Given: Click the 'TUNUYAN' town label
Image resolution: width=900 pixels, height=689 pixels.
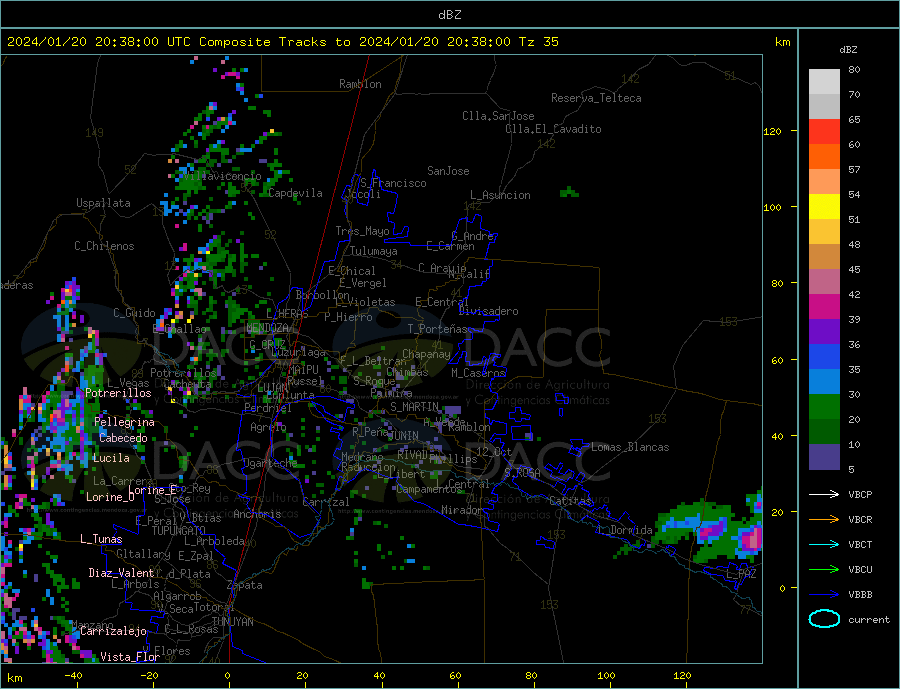Looking at the screenshot, I should coord(232,622).
